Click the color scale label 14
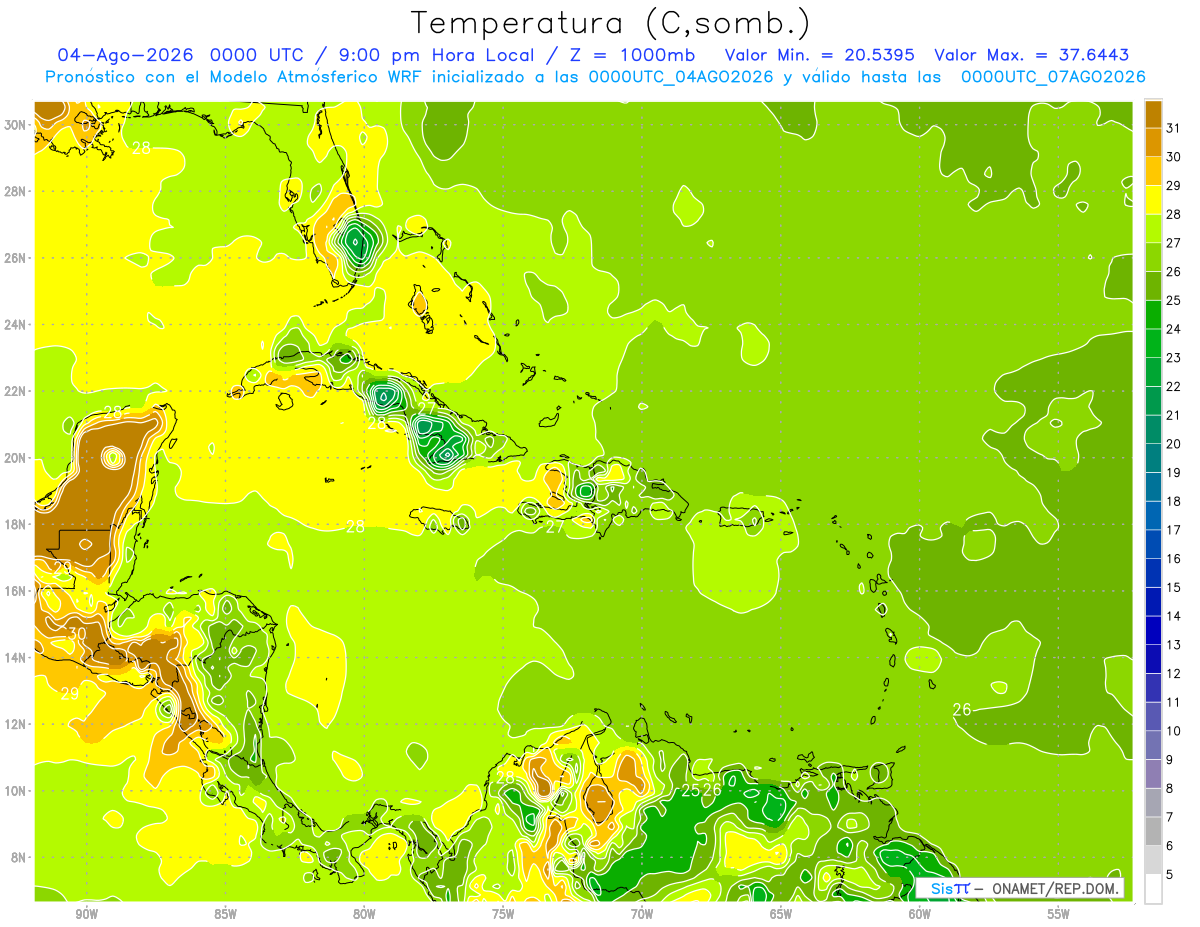Screen dimensions: 1200x927 1173,616
